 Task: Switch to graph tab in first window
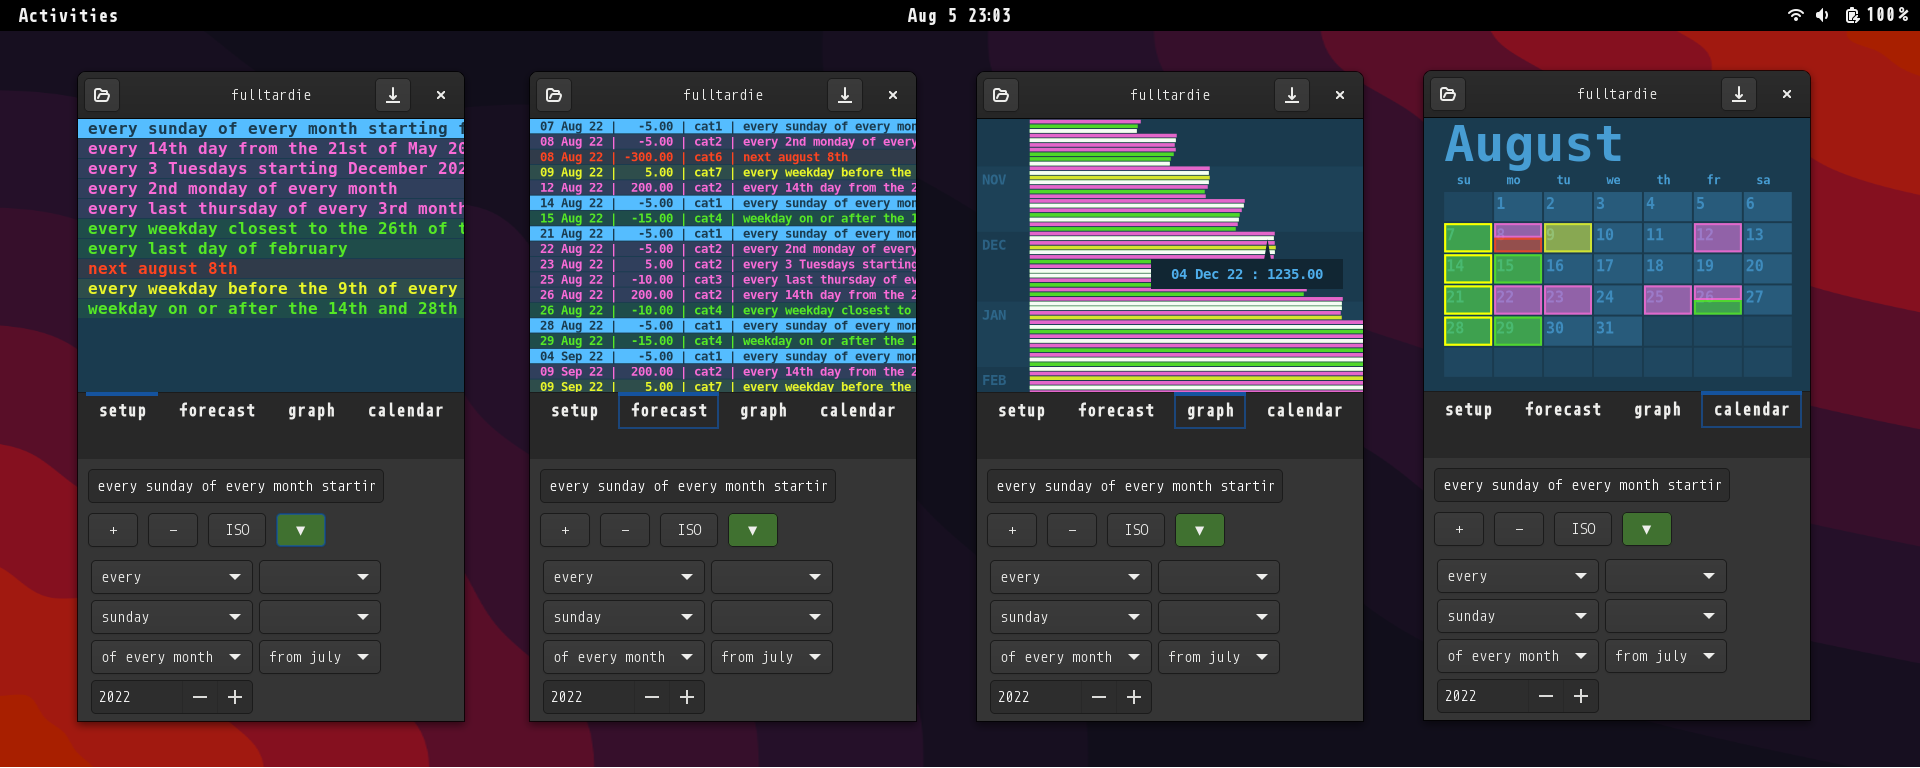(x=311, y=411)
